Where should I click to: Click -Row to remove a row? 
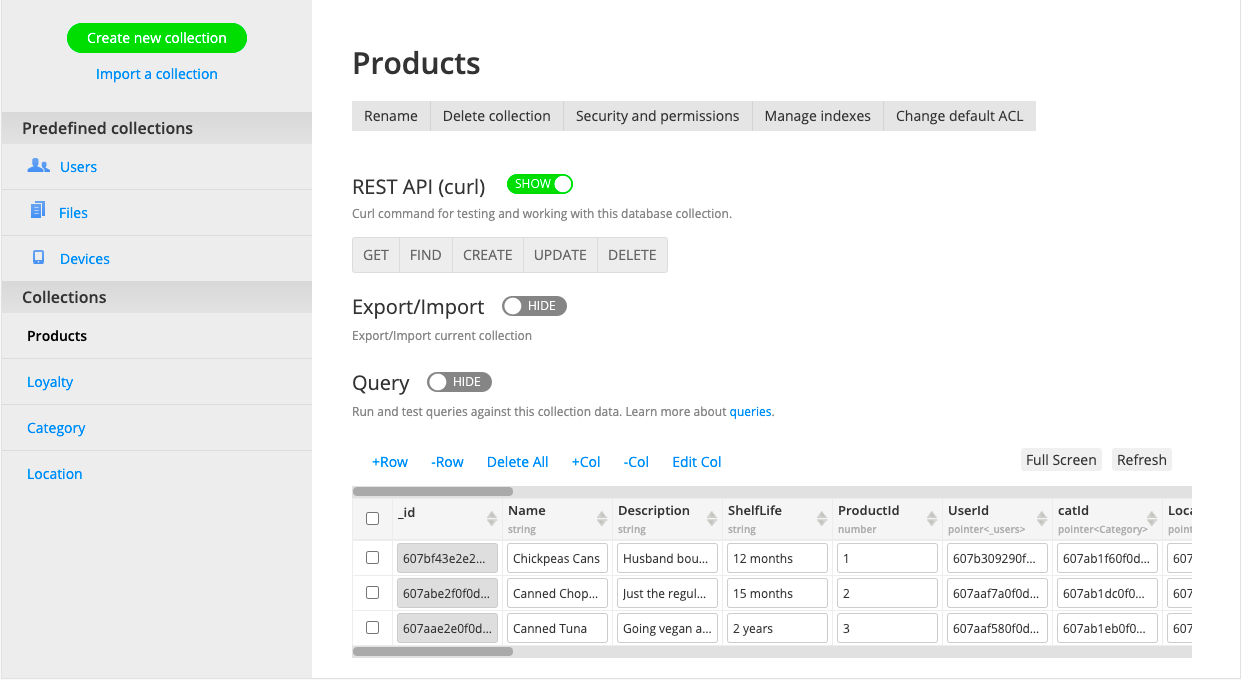[447, 462]
